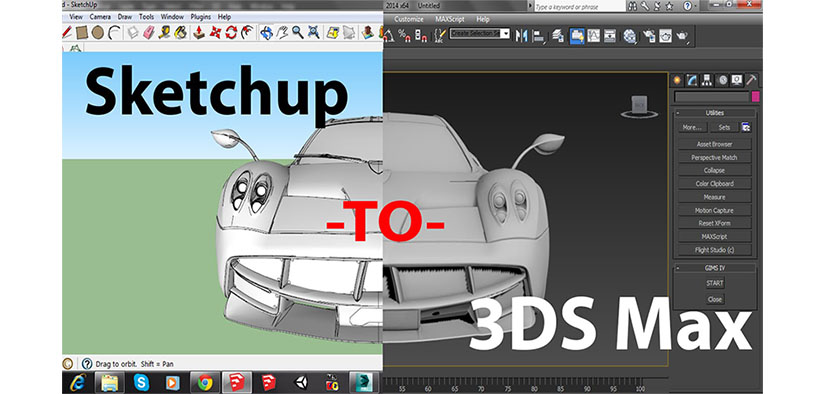
Task: Open the Draw menu in SketchUp
Action: (x=125, y=17)
